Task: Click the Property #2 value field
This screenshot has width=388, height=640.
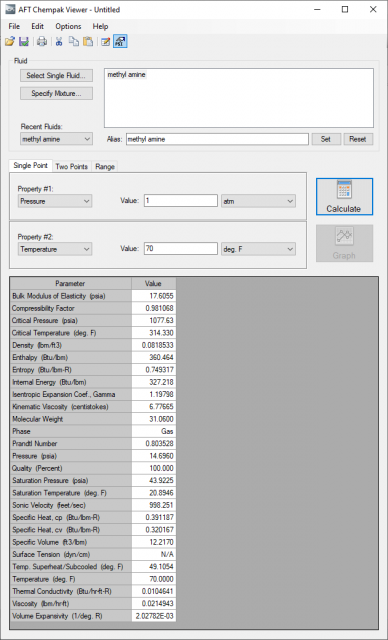Action: 181,249
